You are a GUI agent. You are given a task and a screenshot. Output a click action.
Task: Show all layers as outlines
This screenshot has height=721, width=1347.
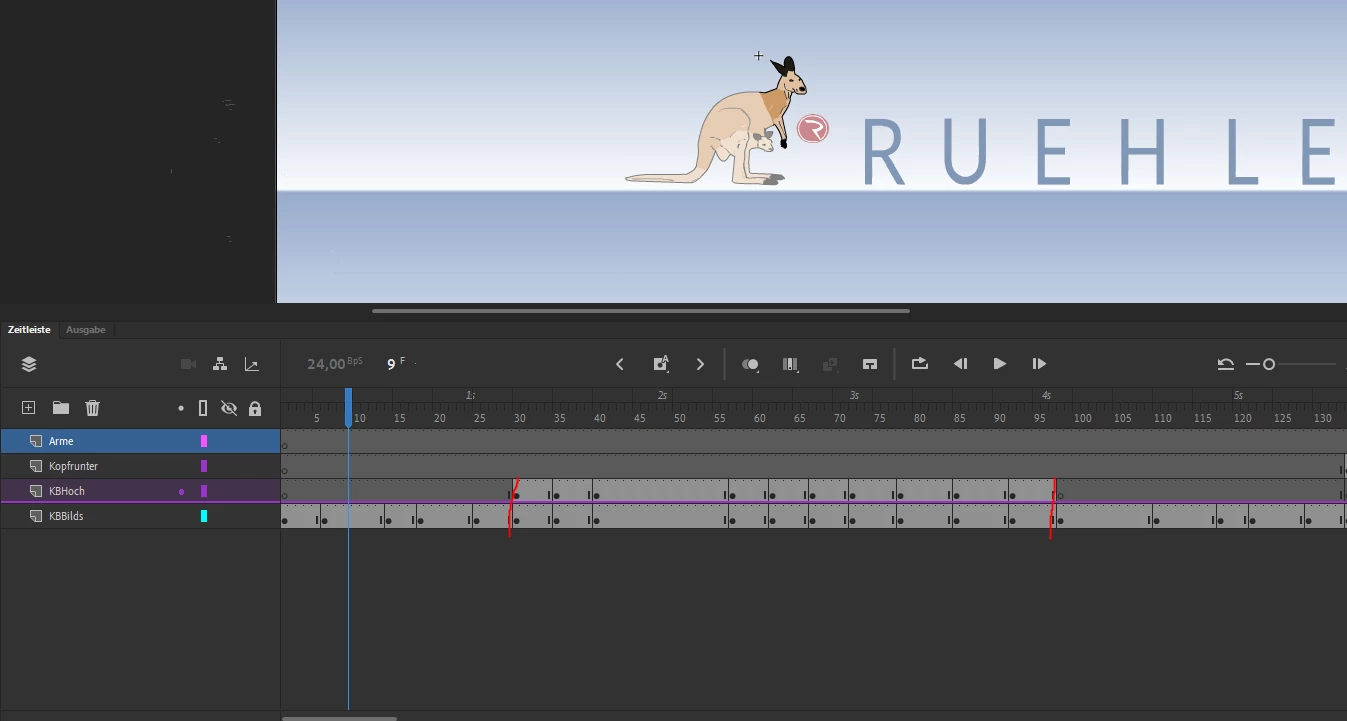point(203,408)
